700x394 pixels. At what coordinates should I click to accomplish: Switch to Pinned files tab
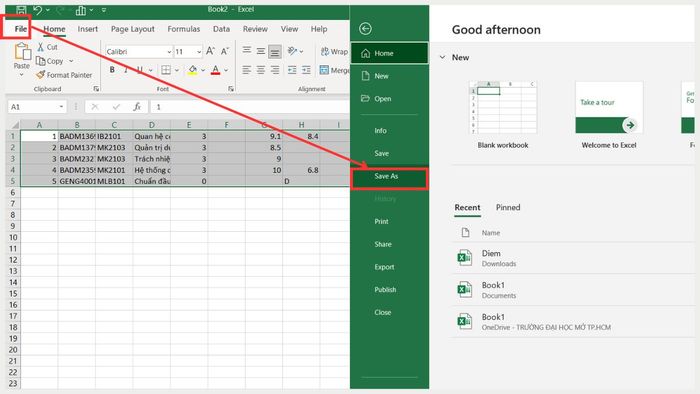[x=508, y=207]
